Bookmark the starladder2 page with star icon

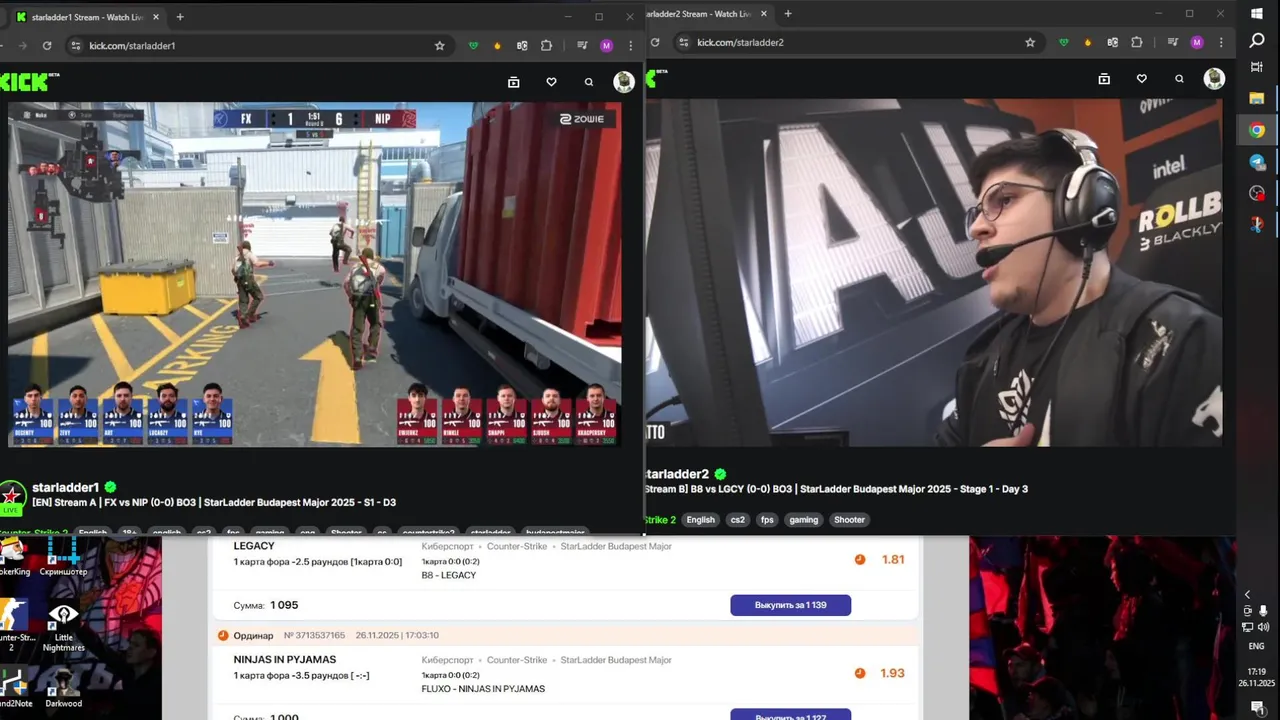coord(1030,42)
